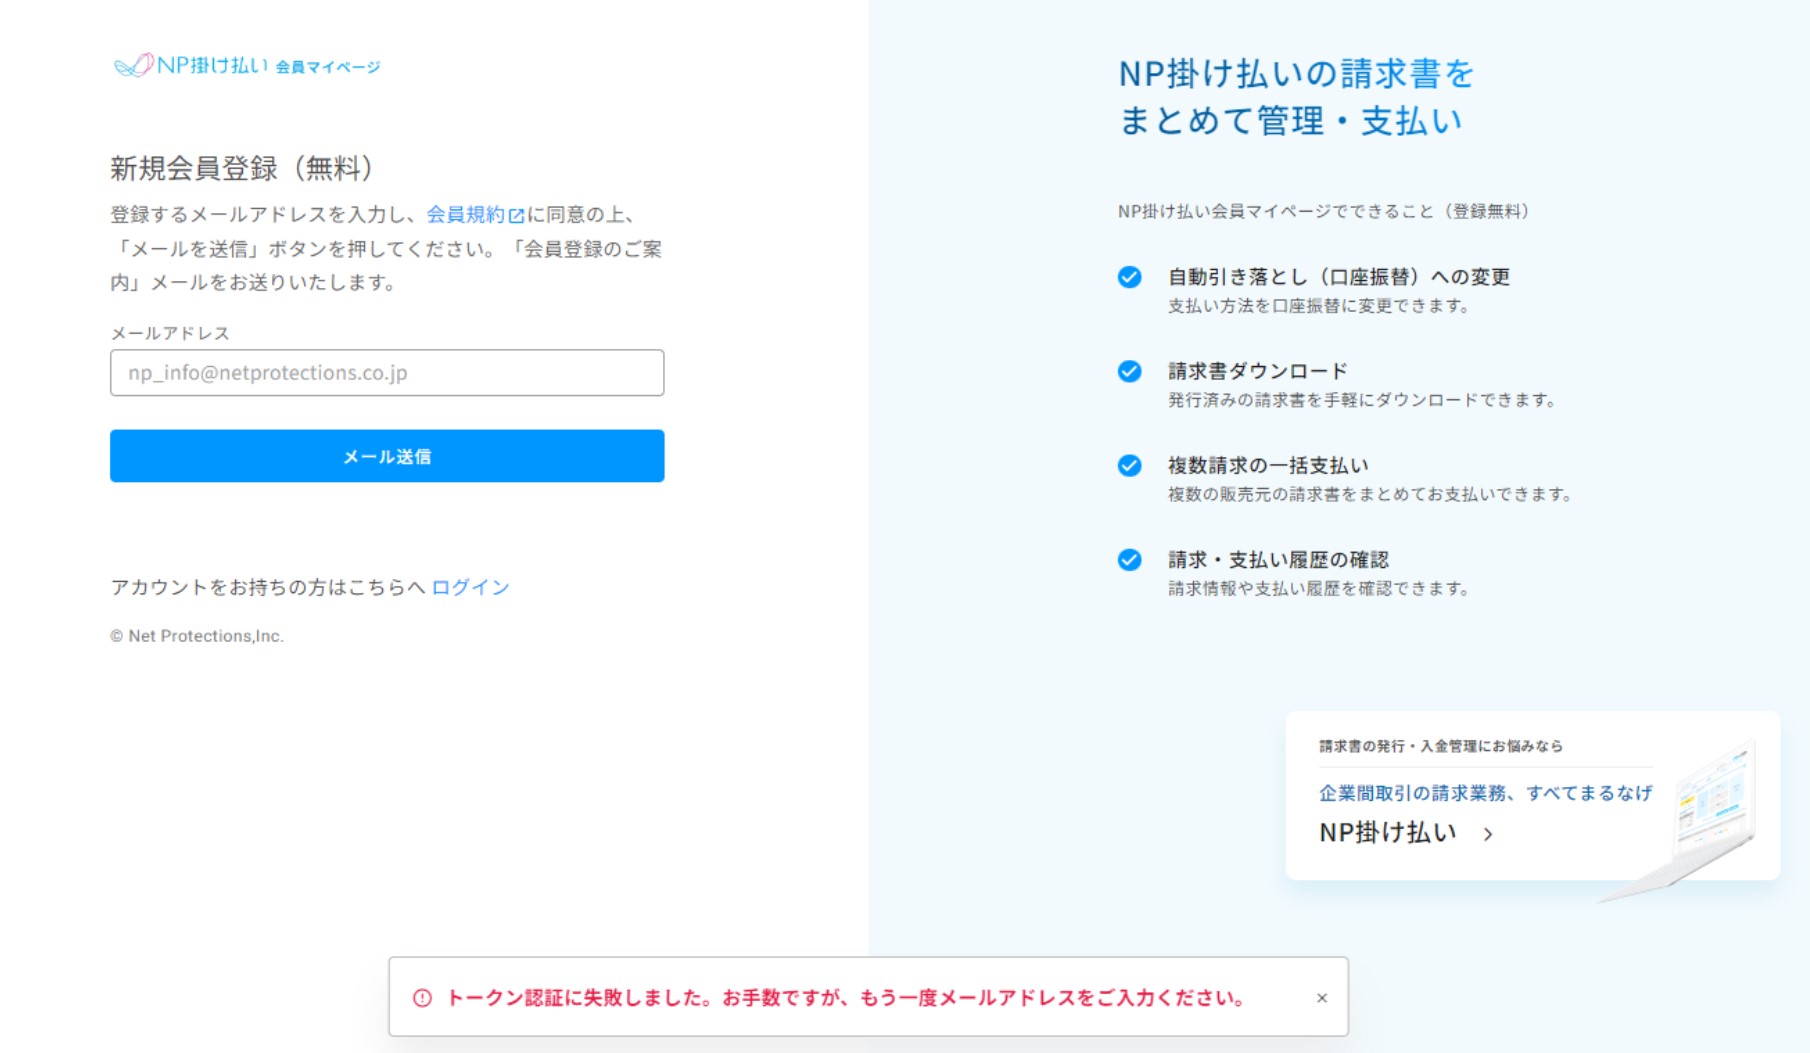The image size is (1810, 1053).
Task: Dismiss the token authentication error notification
Action: coord(1321,997)
